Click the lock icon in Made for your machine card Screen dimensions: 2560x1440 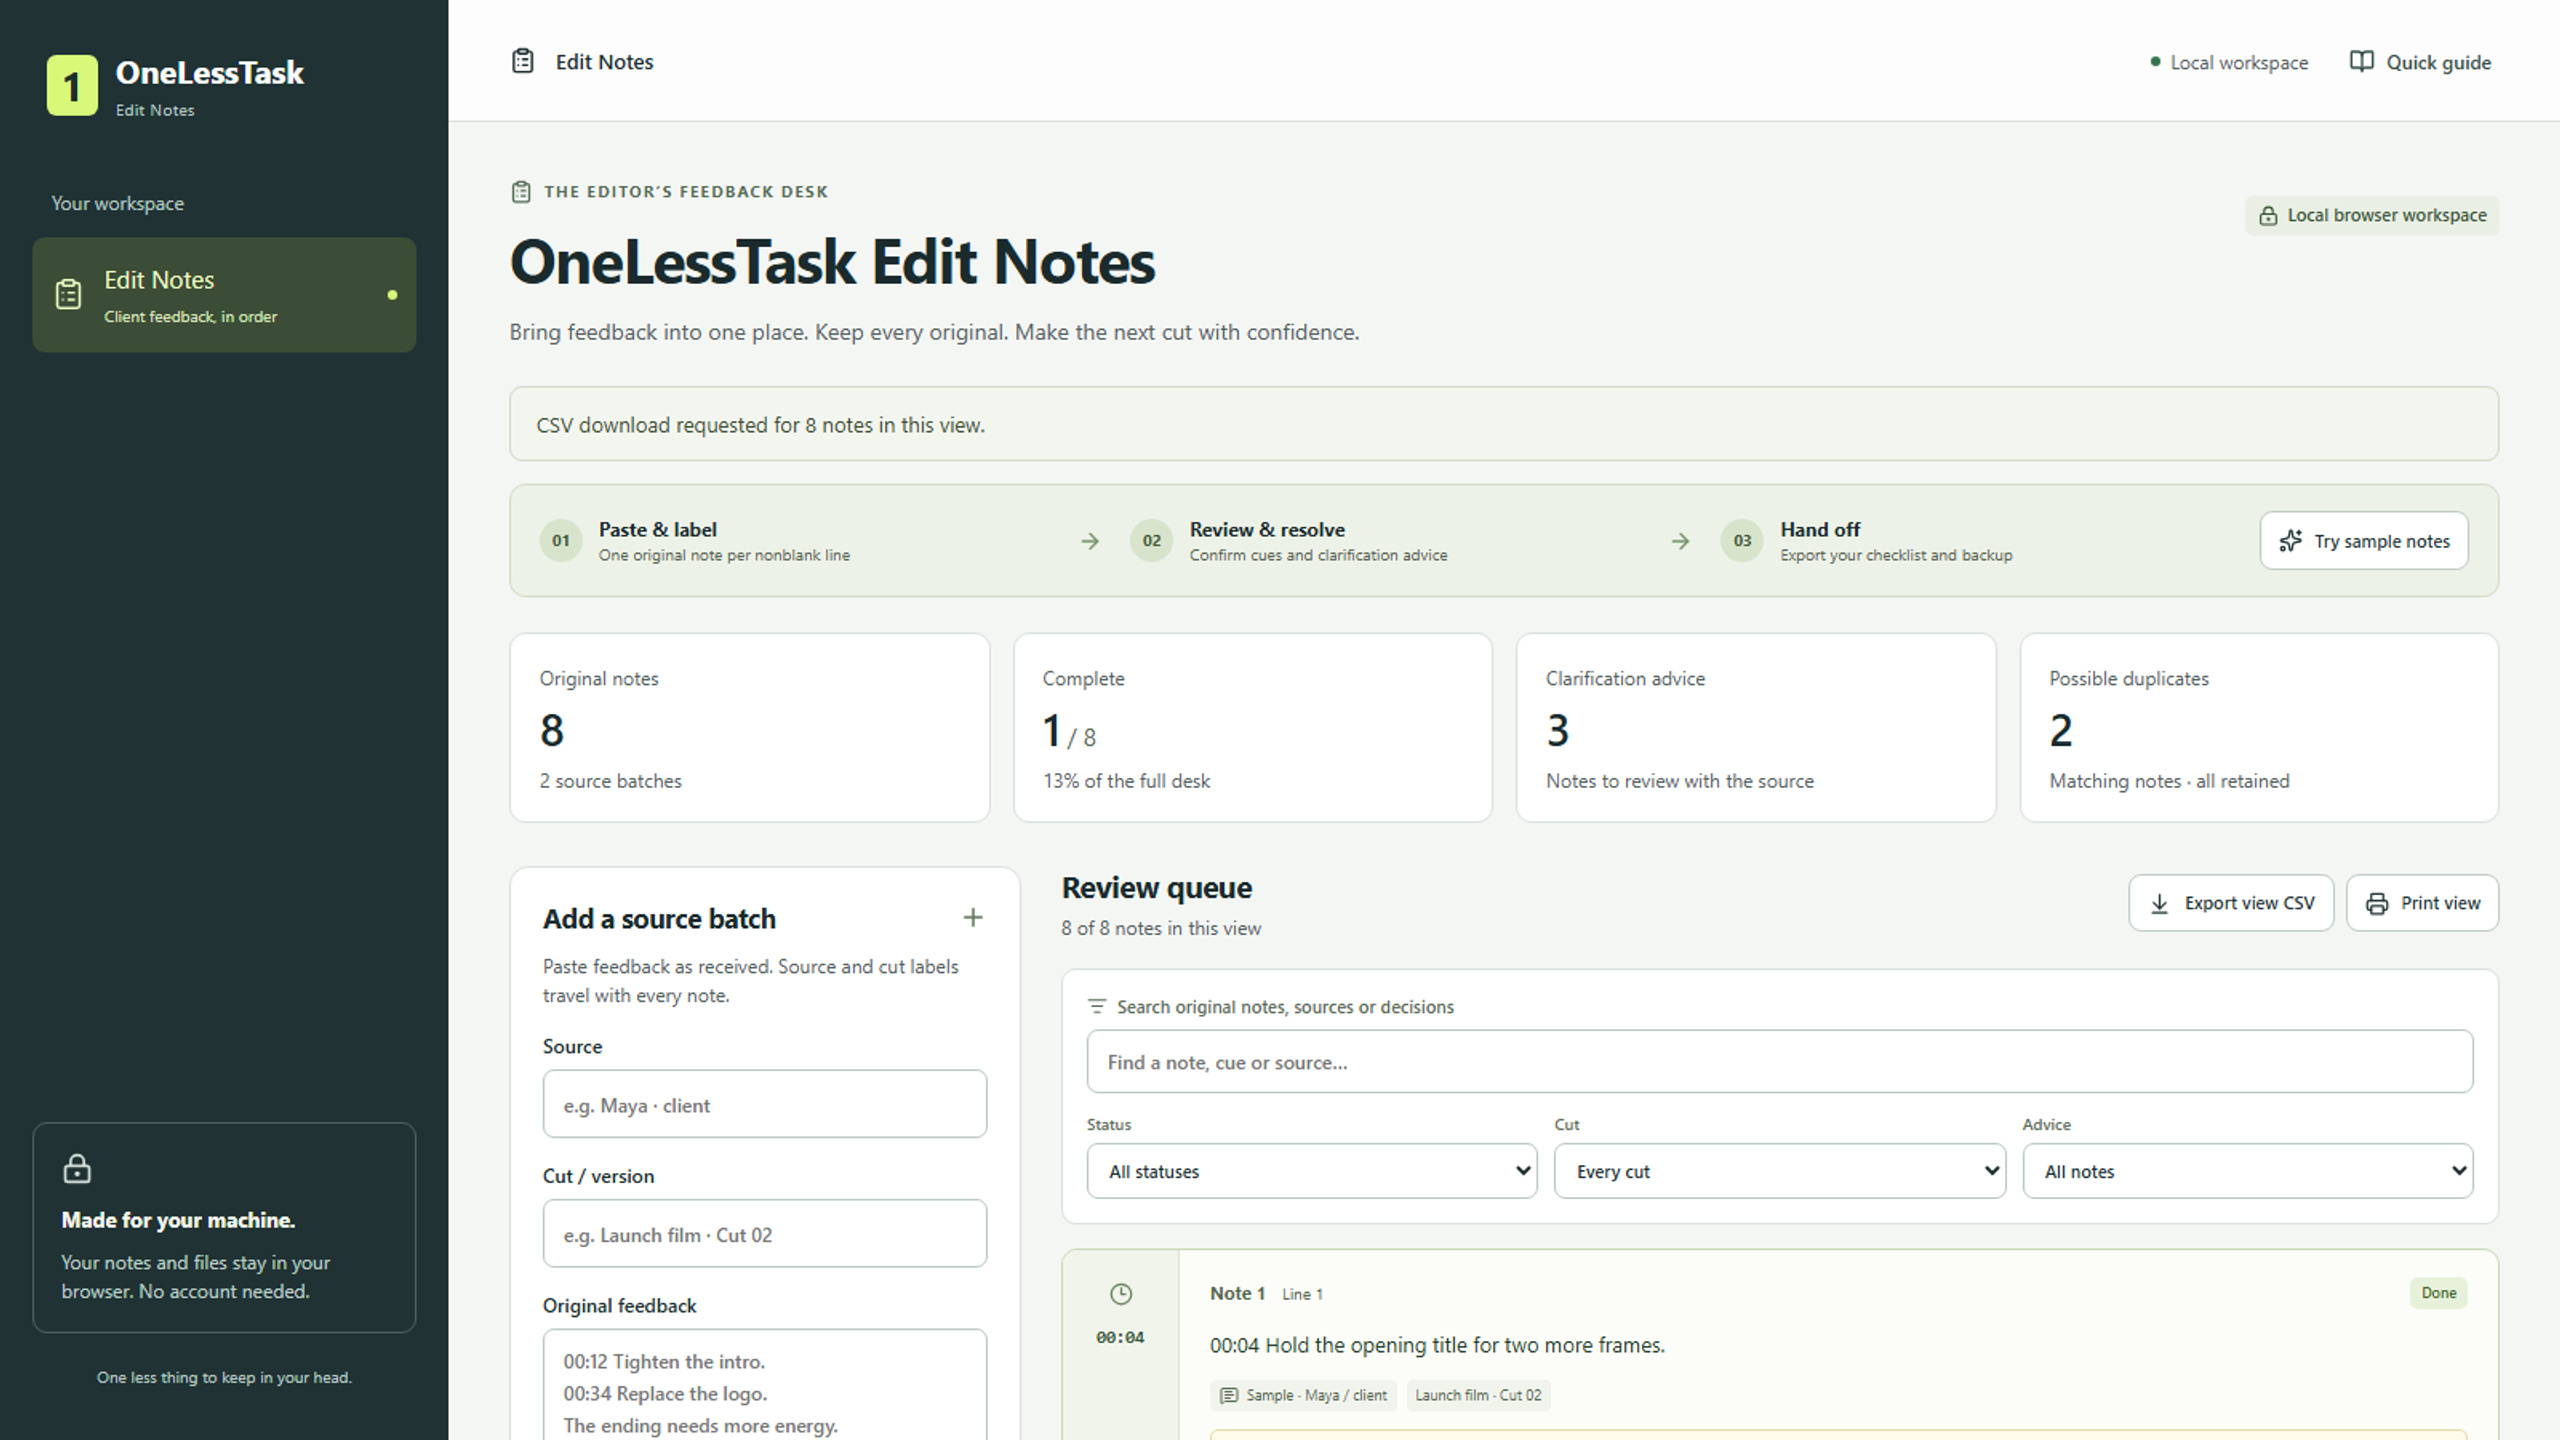tap(77, 1168)
